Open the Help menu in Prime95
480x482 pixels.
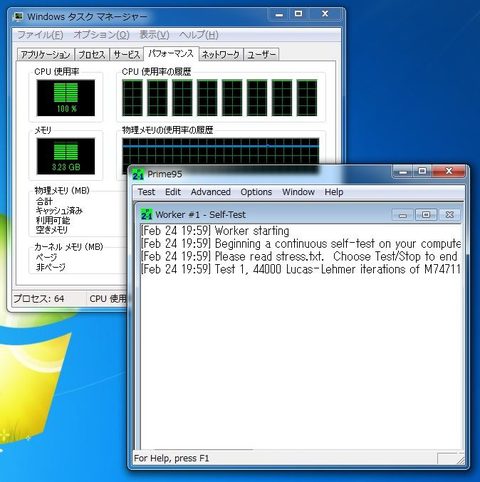[x=334, y=192]
